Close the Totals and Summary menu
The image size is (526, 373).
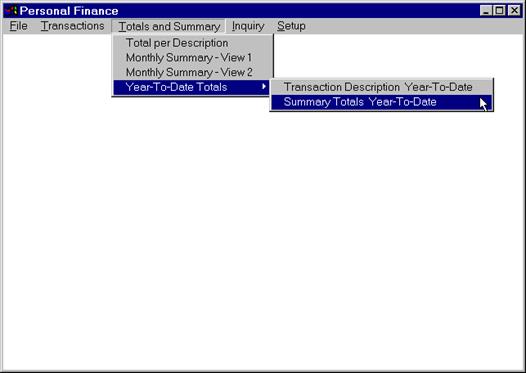coord(169,26)
